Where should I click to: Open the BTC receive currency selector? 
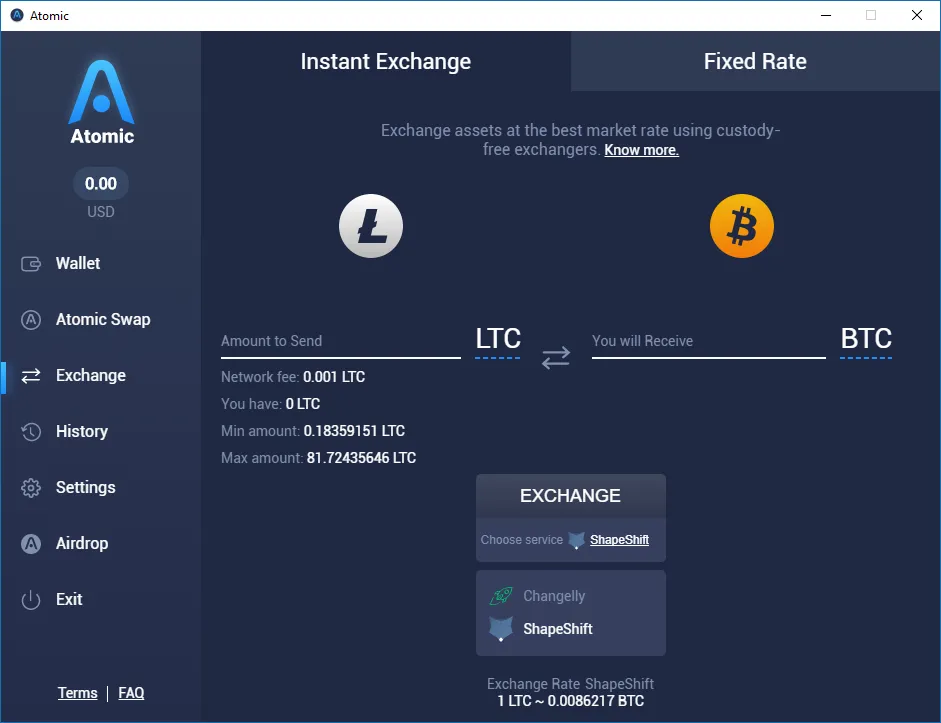(x=866, y=340)
